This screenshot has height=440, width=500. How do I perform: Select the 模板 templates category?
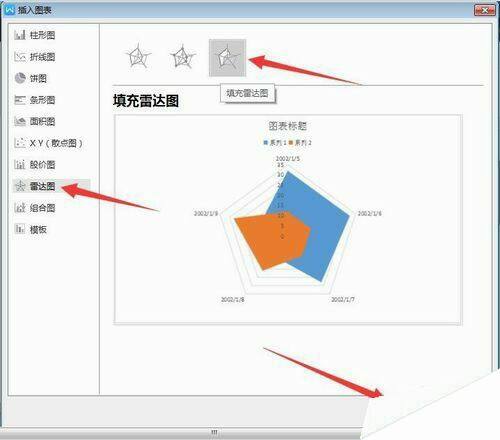click(x=31, y=229)
